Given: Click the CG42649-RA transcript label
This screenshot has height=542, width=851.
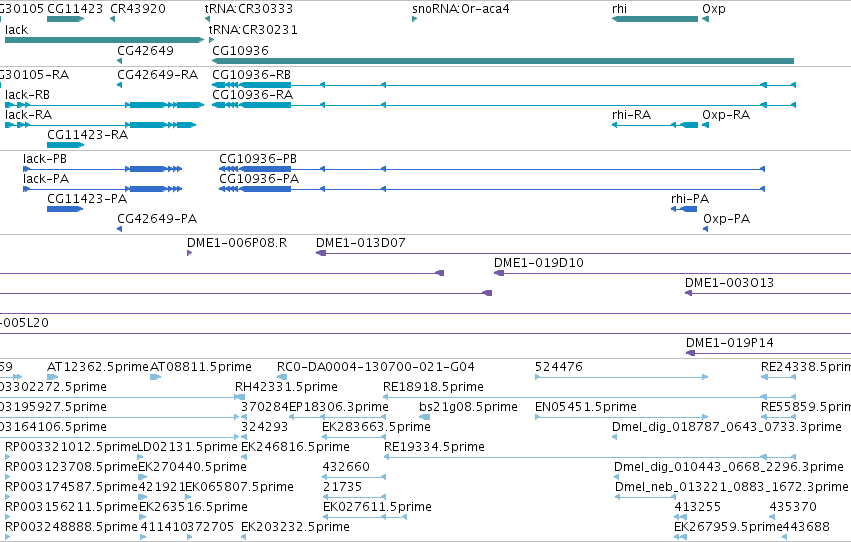Looking at the screenshot, I should pos(157,74).
